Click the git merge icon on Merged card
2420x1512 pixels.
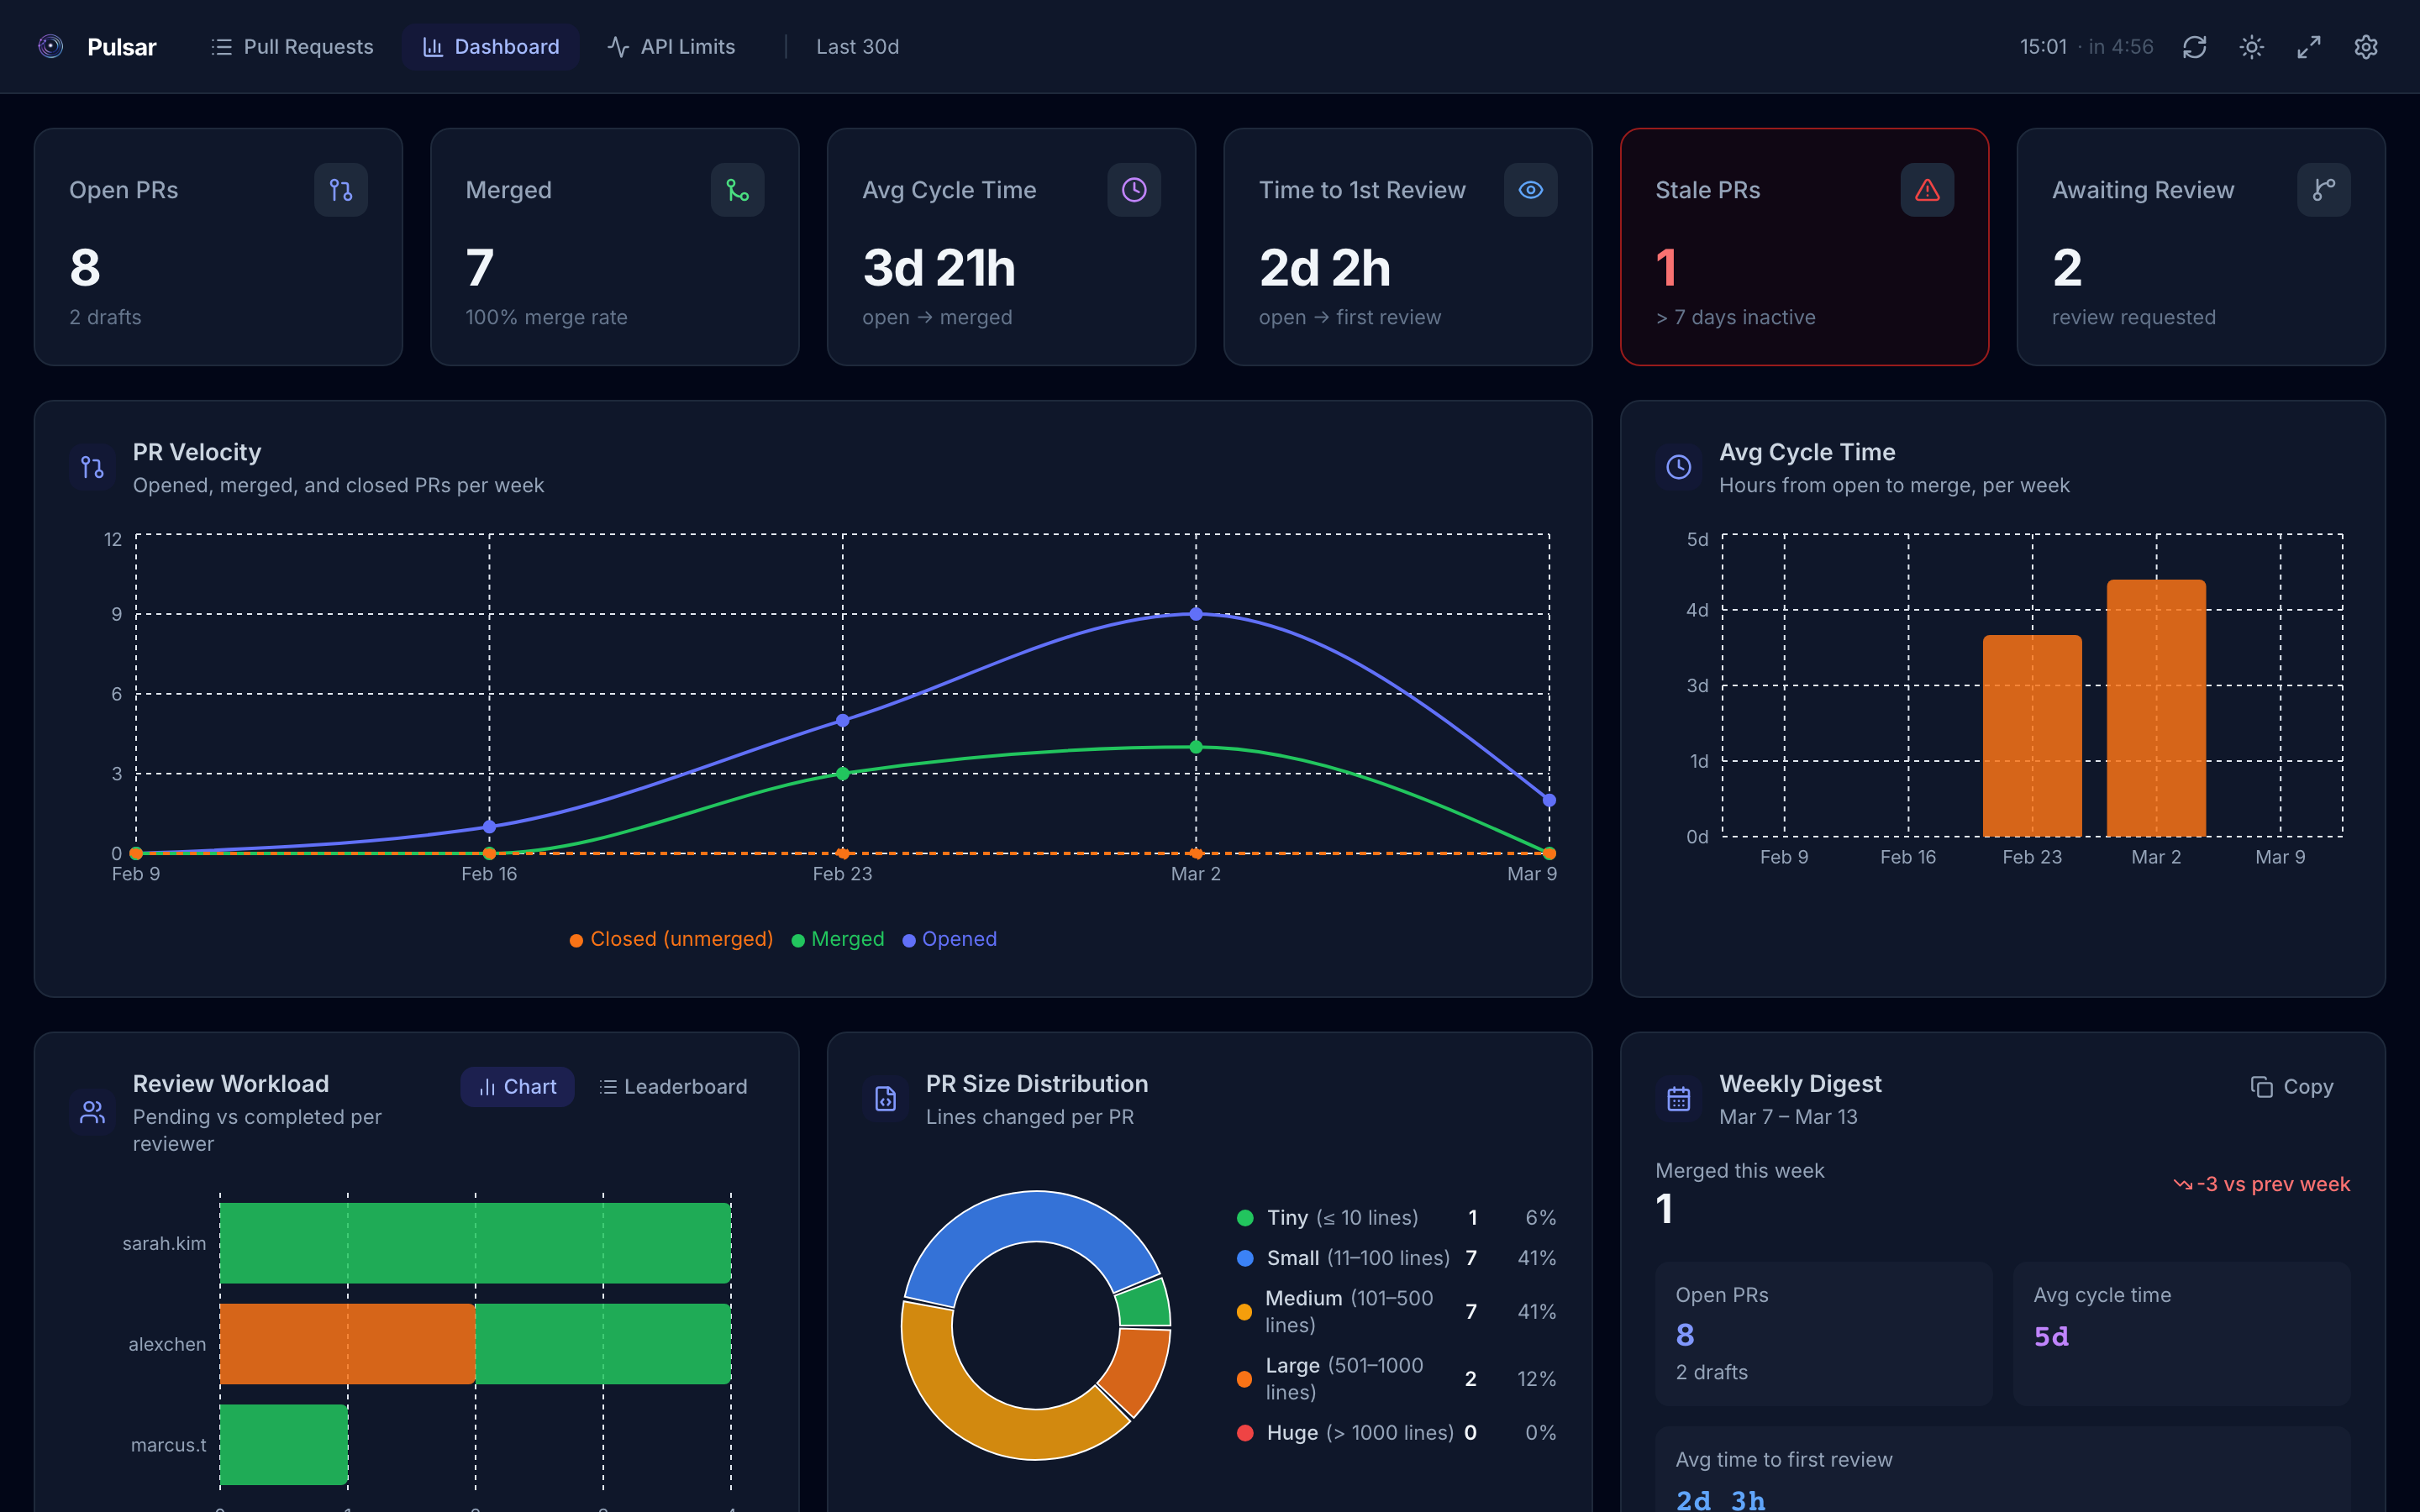tap(737, 189)
